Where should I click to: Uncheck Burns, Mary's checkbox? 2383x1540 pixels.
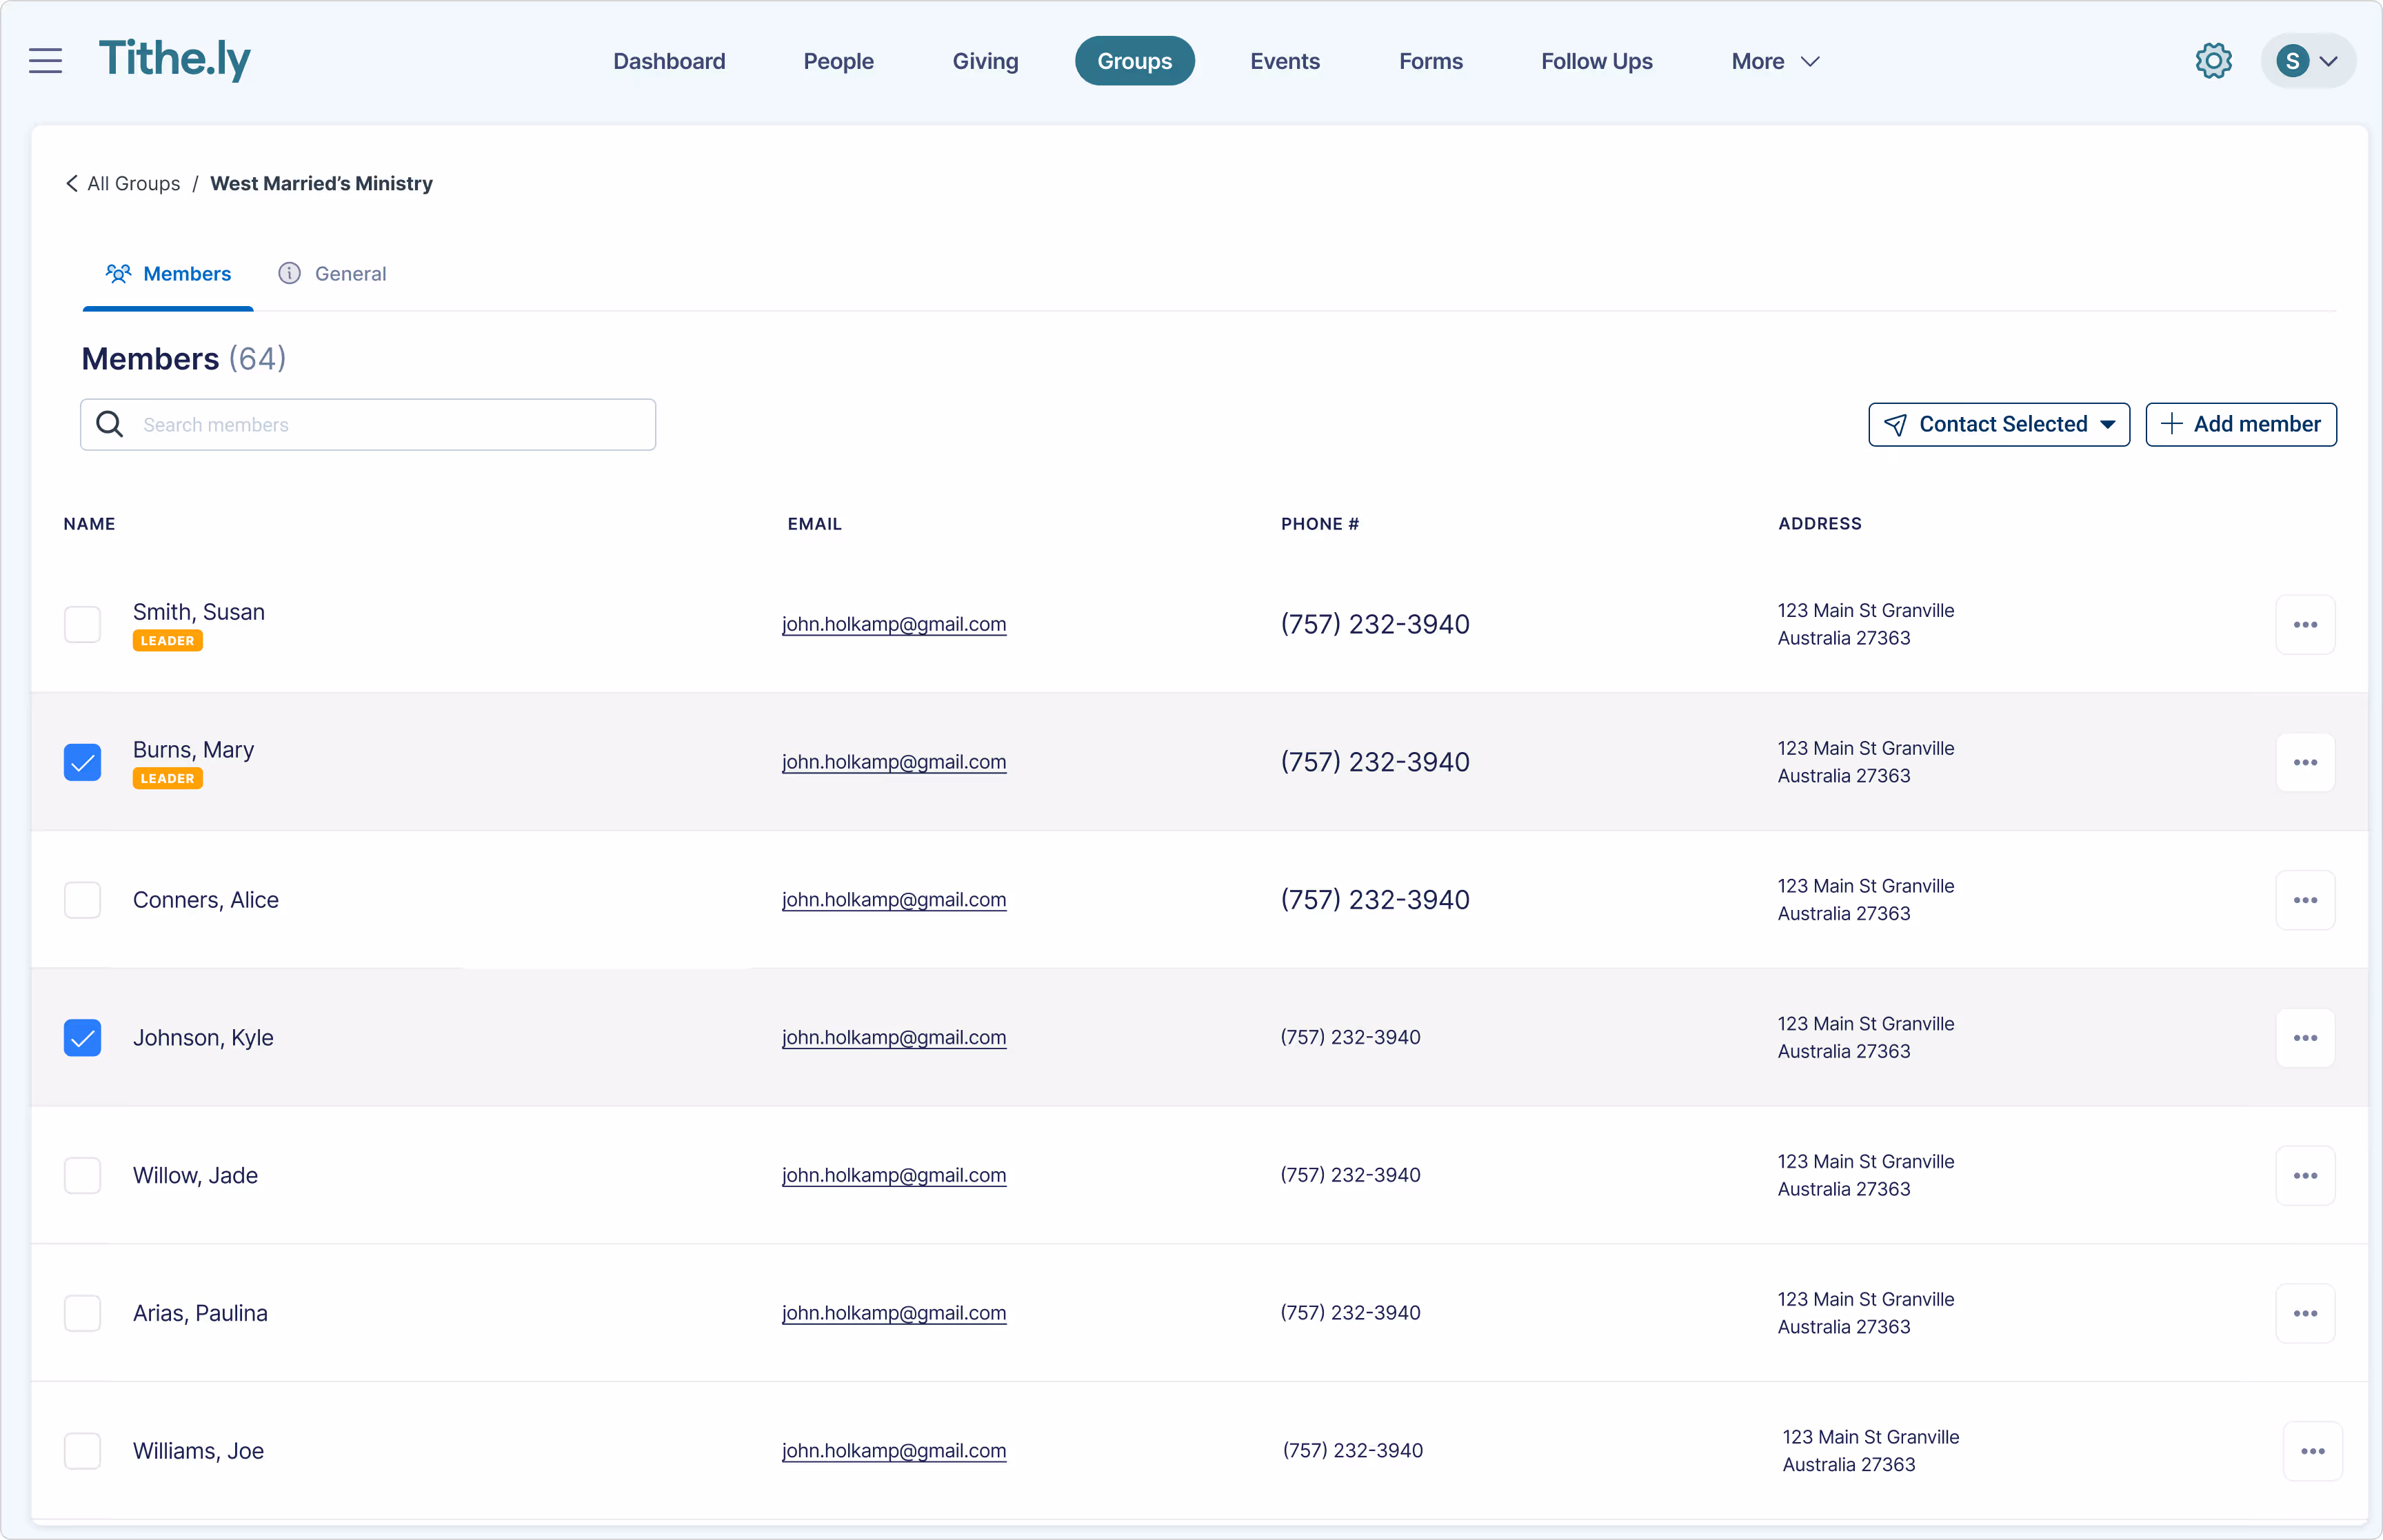[x=83, y=763]
